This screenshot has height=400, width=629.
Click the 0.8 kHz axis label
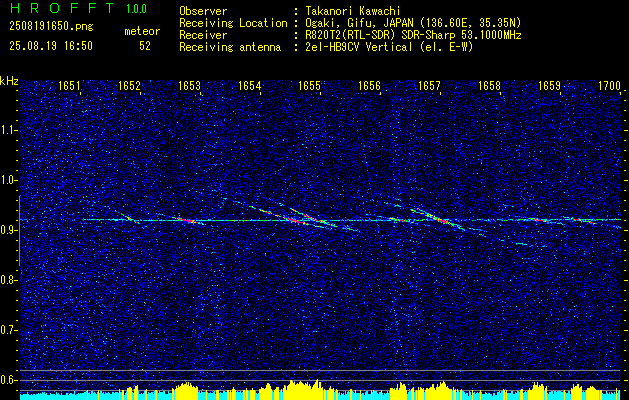point(7,280)
